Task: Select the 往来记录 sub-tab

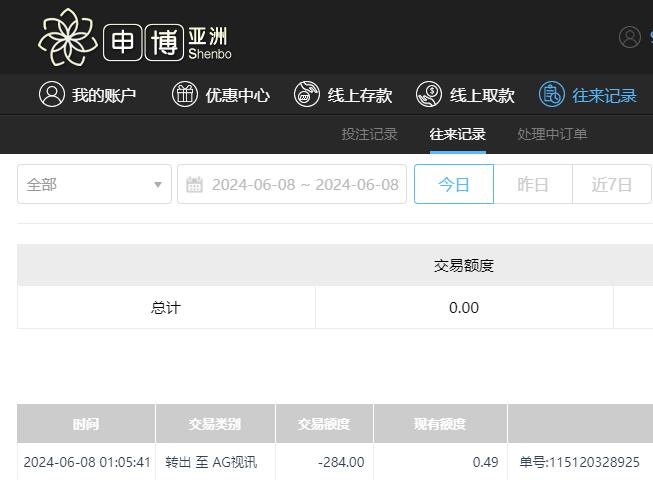Action: pyautogui.click(x=458, y=134)
